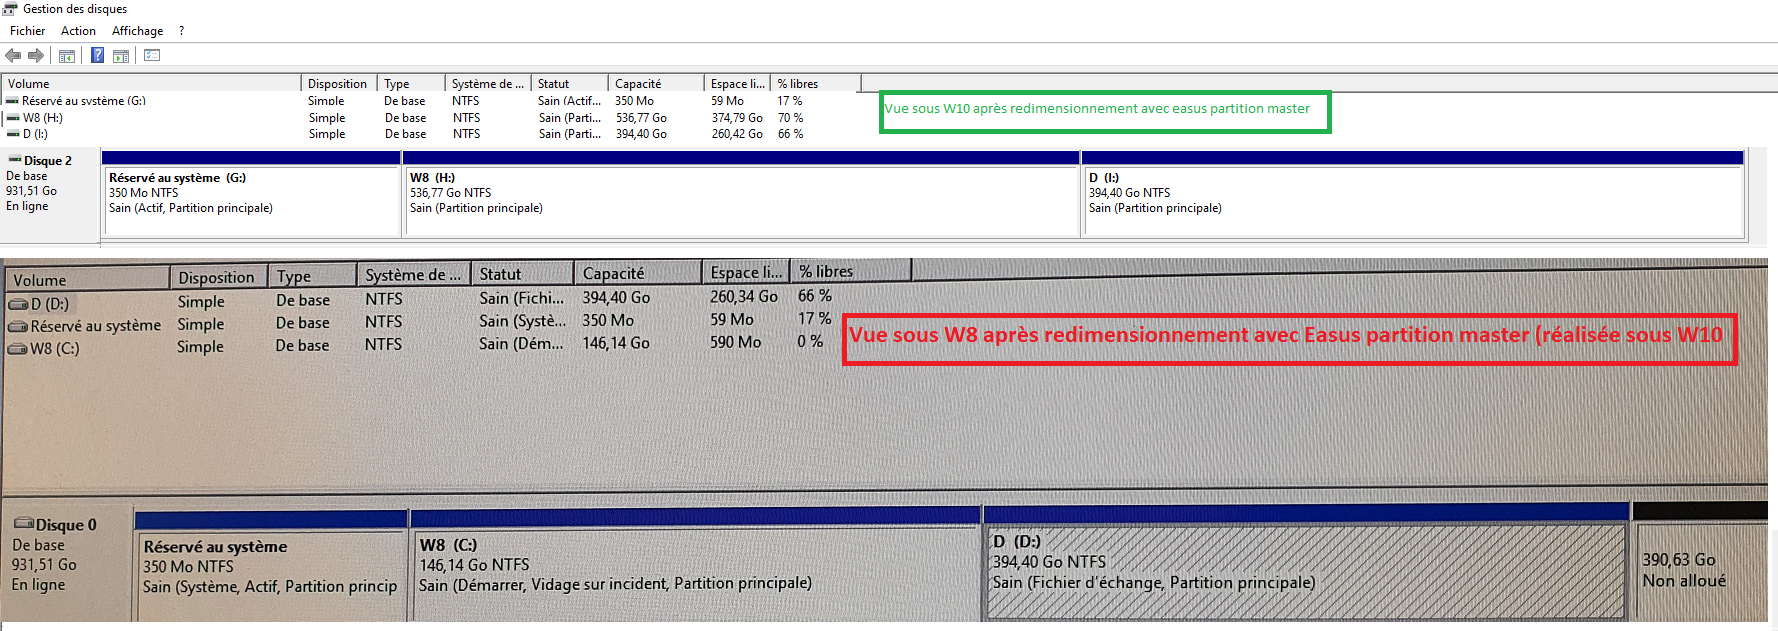
Task: Click the Disque 2 disk icon
Action: [15, 160]
